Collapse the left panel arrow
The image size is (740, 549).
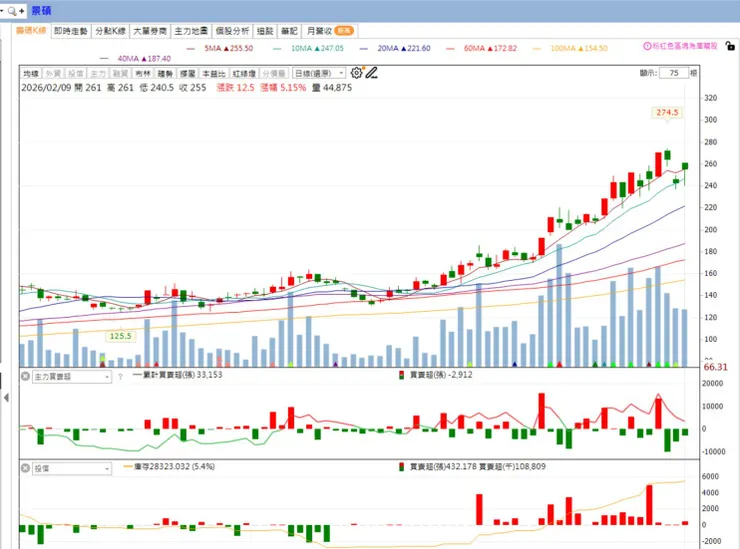click(6, 398)
